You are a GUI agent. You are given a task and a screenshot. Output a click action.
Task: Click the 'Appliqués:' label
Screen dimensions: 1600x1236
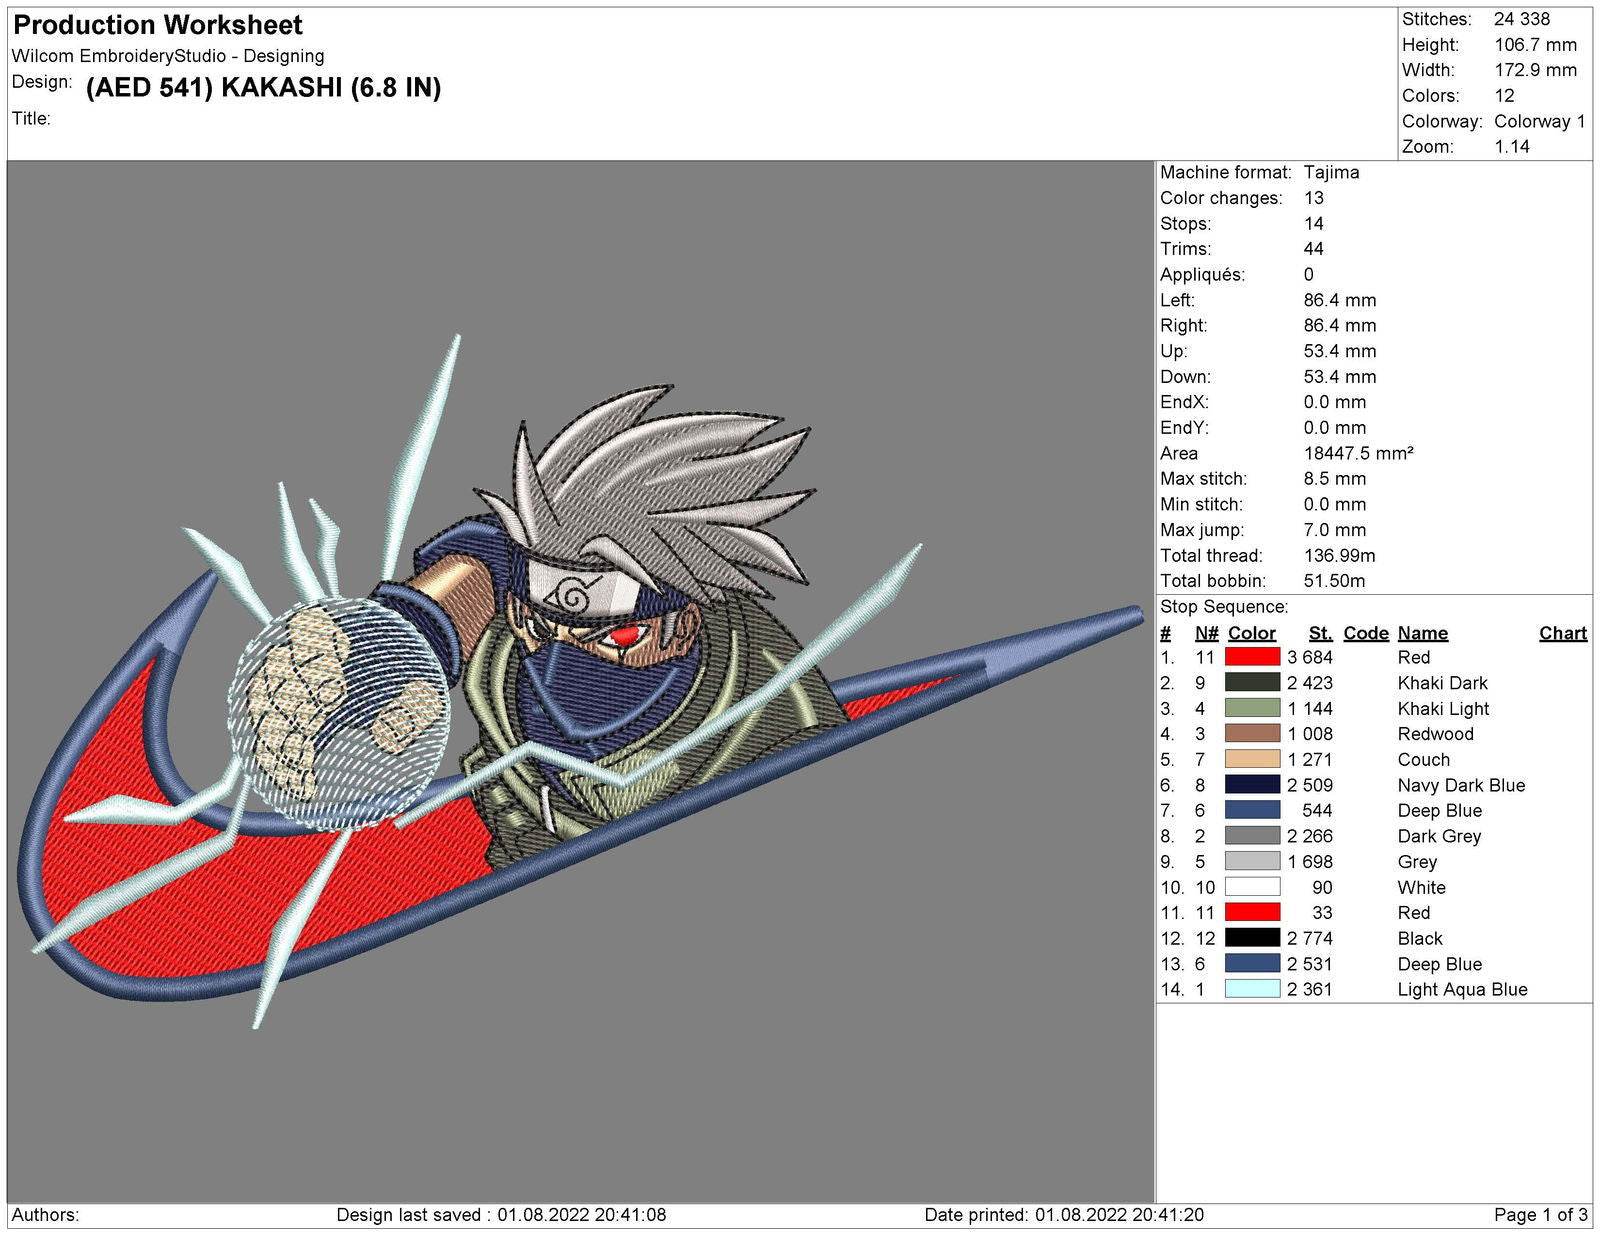tap(1203, 275)
